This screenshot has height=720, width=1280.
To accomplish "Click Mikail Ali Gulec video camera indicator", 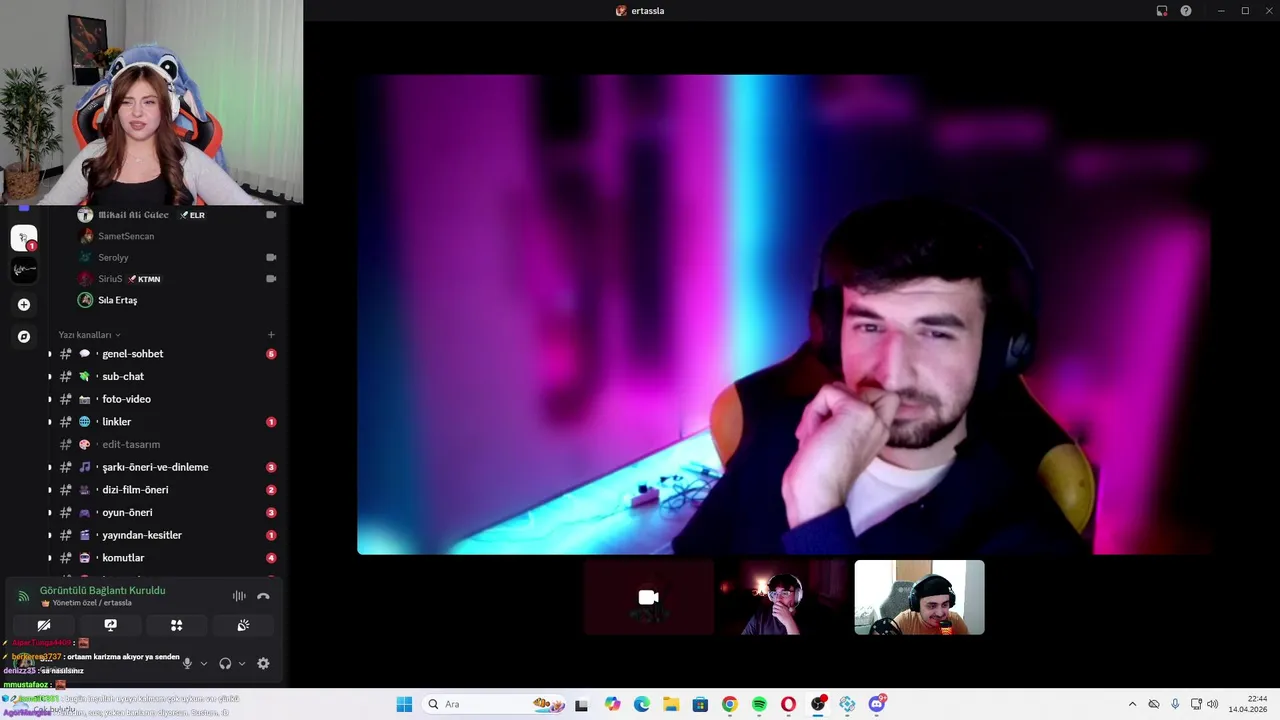I will coord(271,215).
